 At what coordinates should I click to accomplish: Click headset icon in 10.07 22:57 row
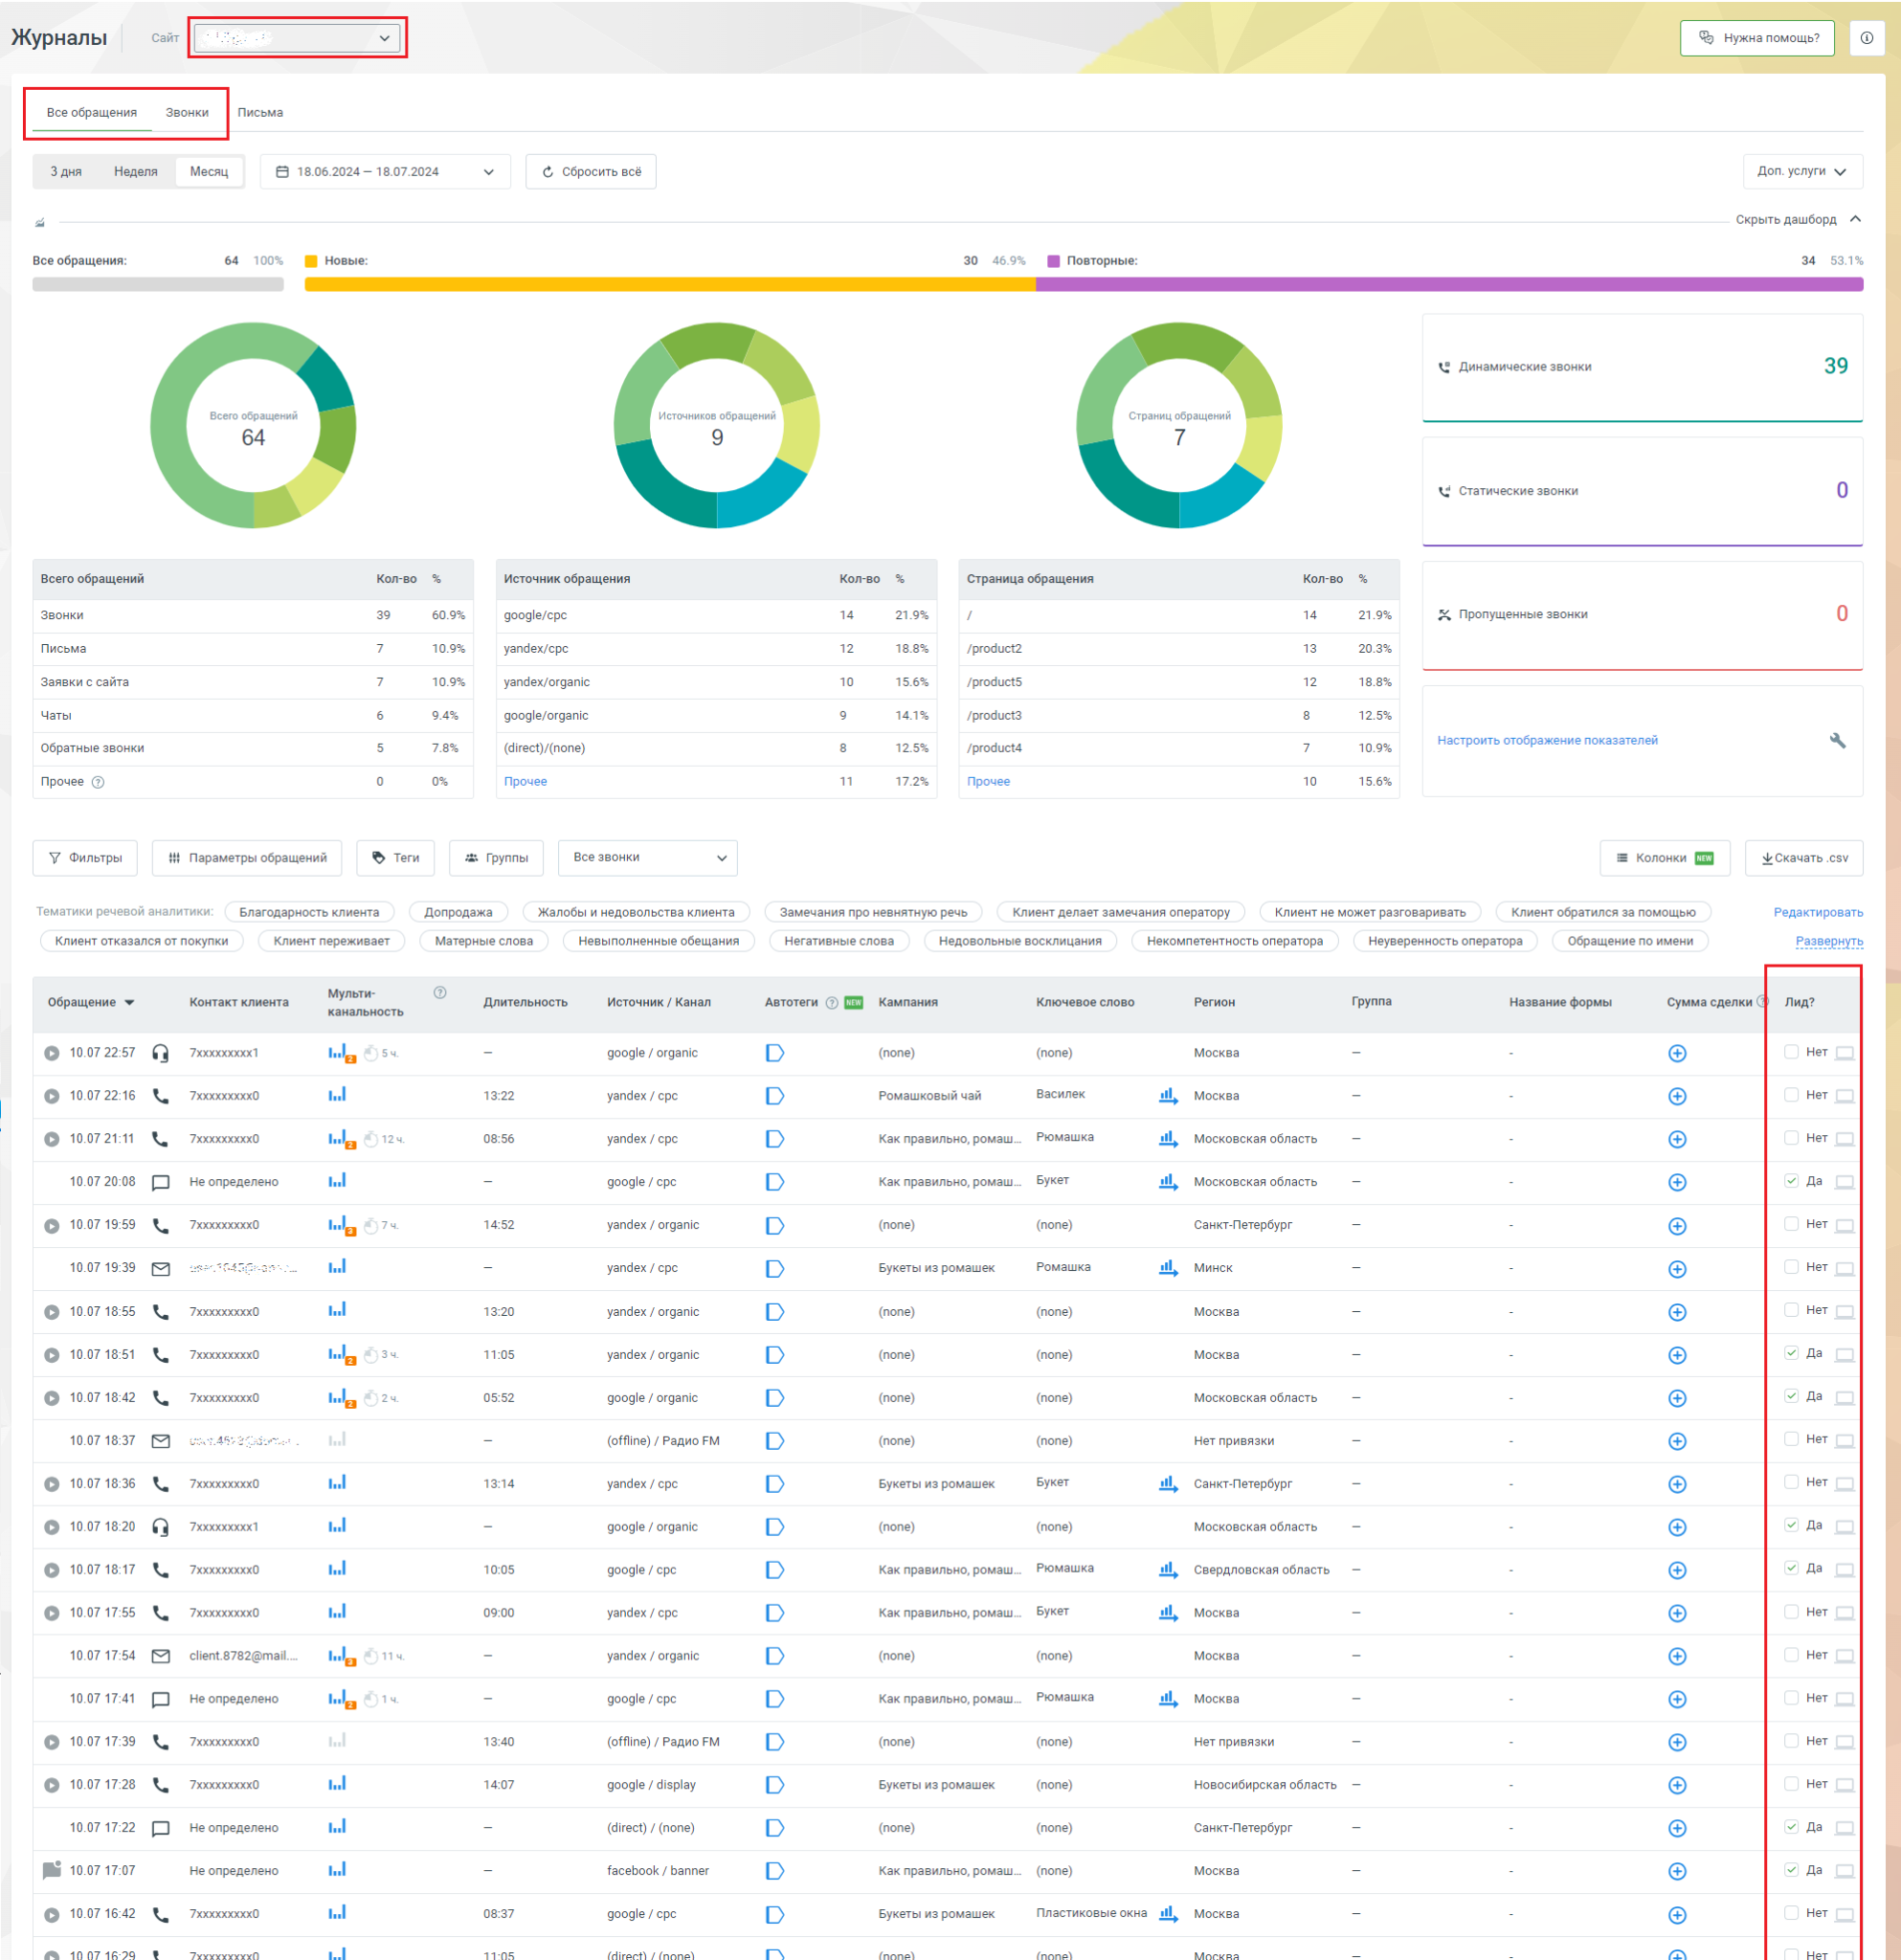point(160,1053)
